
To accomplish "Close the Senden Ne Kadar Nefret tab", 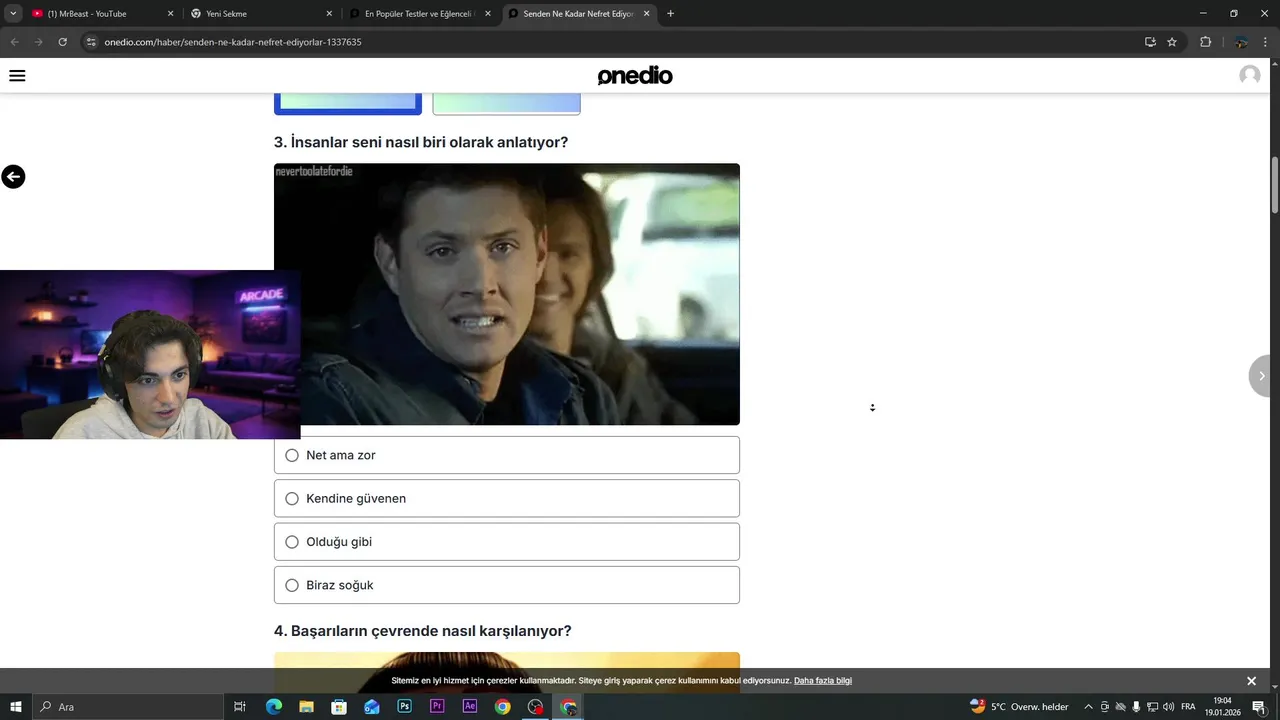I will [646, 14].
